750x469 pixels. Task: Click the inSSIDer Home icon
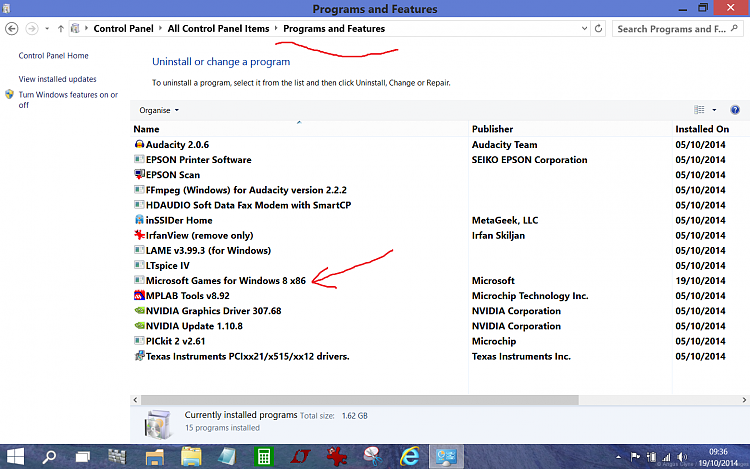coord(139,219)
